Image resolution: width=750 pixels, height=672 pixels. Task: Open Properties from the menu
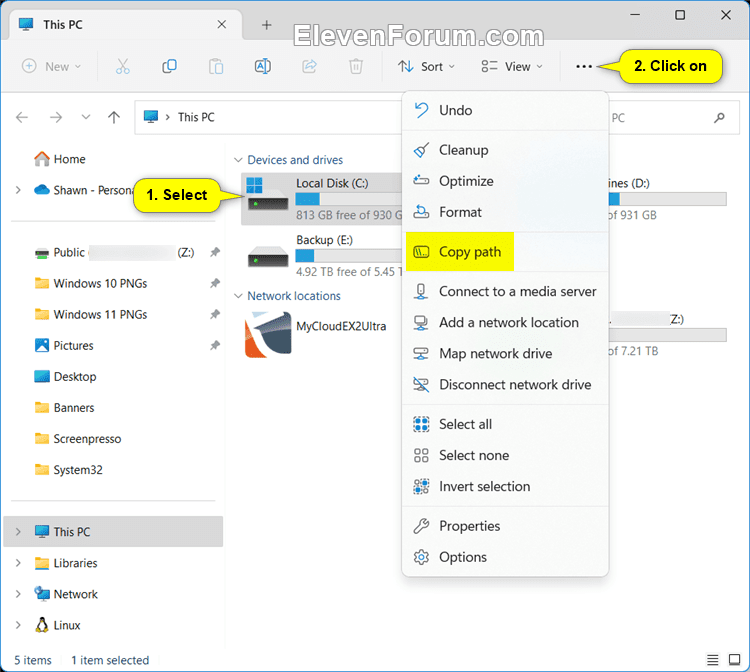[505, 526]
